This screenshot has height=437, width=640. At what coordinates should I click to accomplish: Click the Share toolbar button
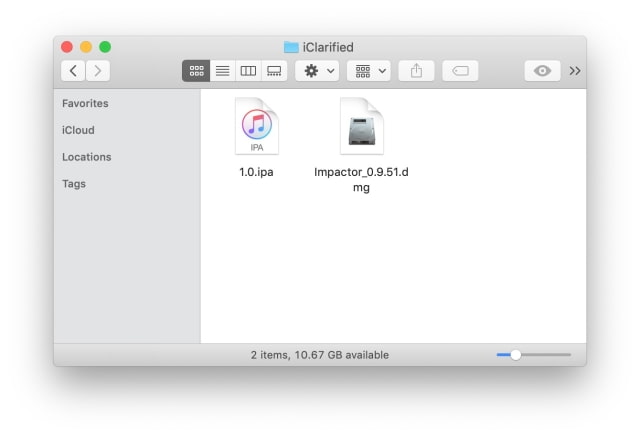point(416,71)
